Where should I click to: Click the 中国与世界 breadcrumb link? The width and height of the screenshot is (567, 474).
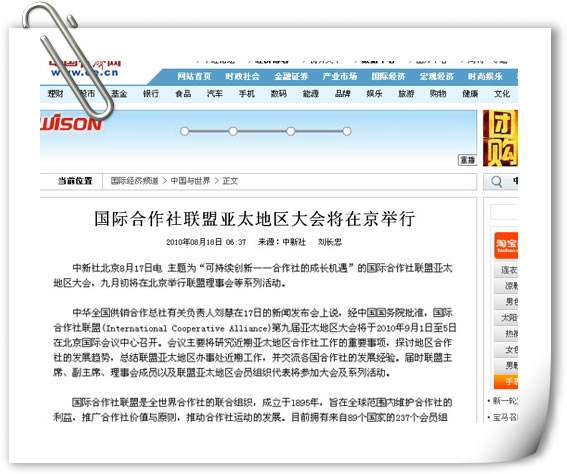pos(190,181)
